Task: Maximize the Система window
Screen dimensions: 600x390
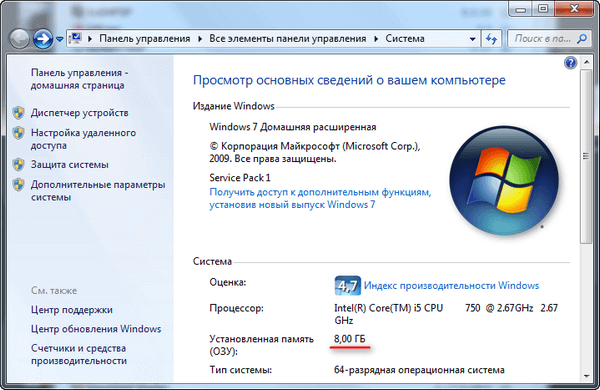Action: 543,9
